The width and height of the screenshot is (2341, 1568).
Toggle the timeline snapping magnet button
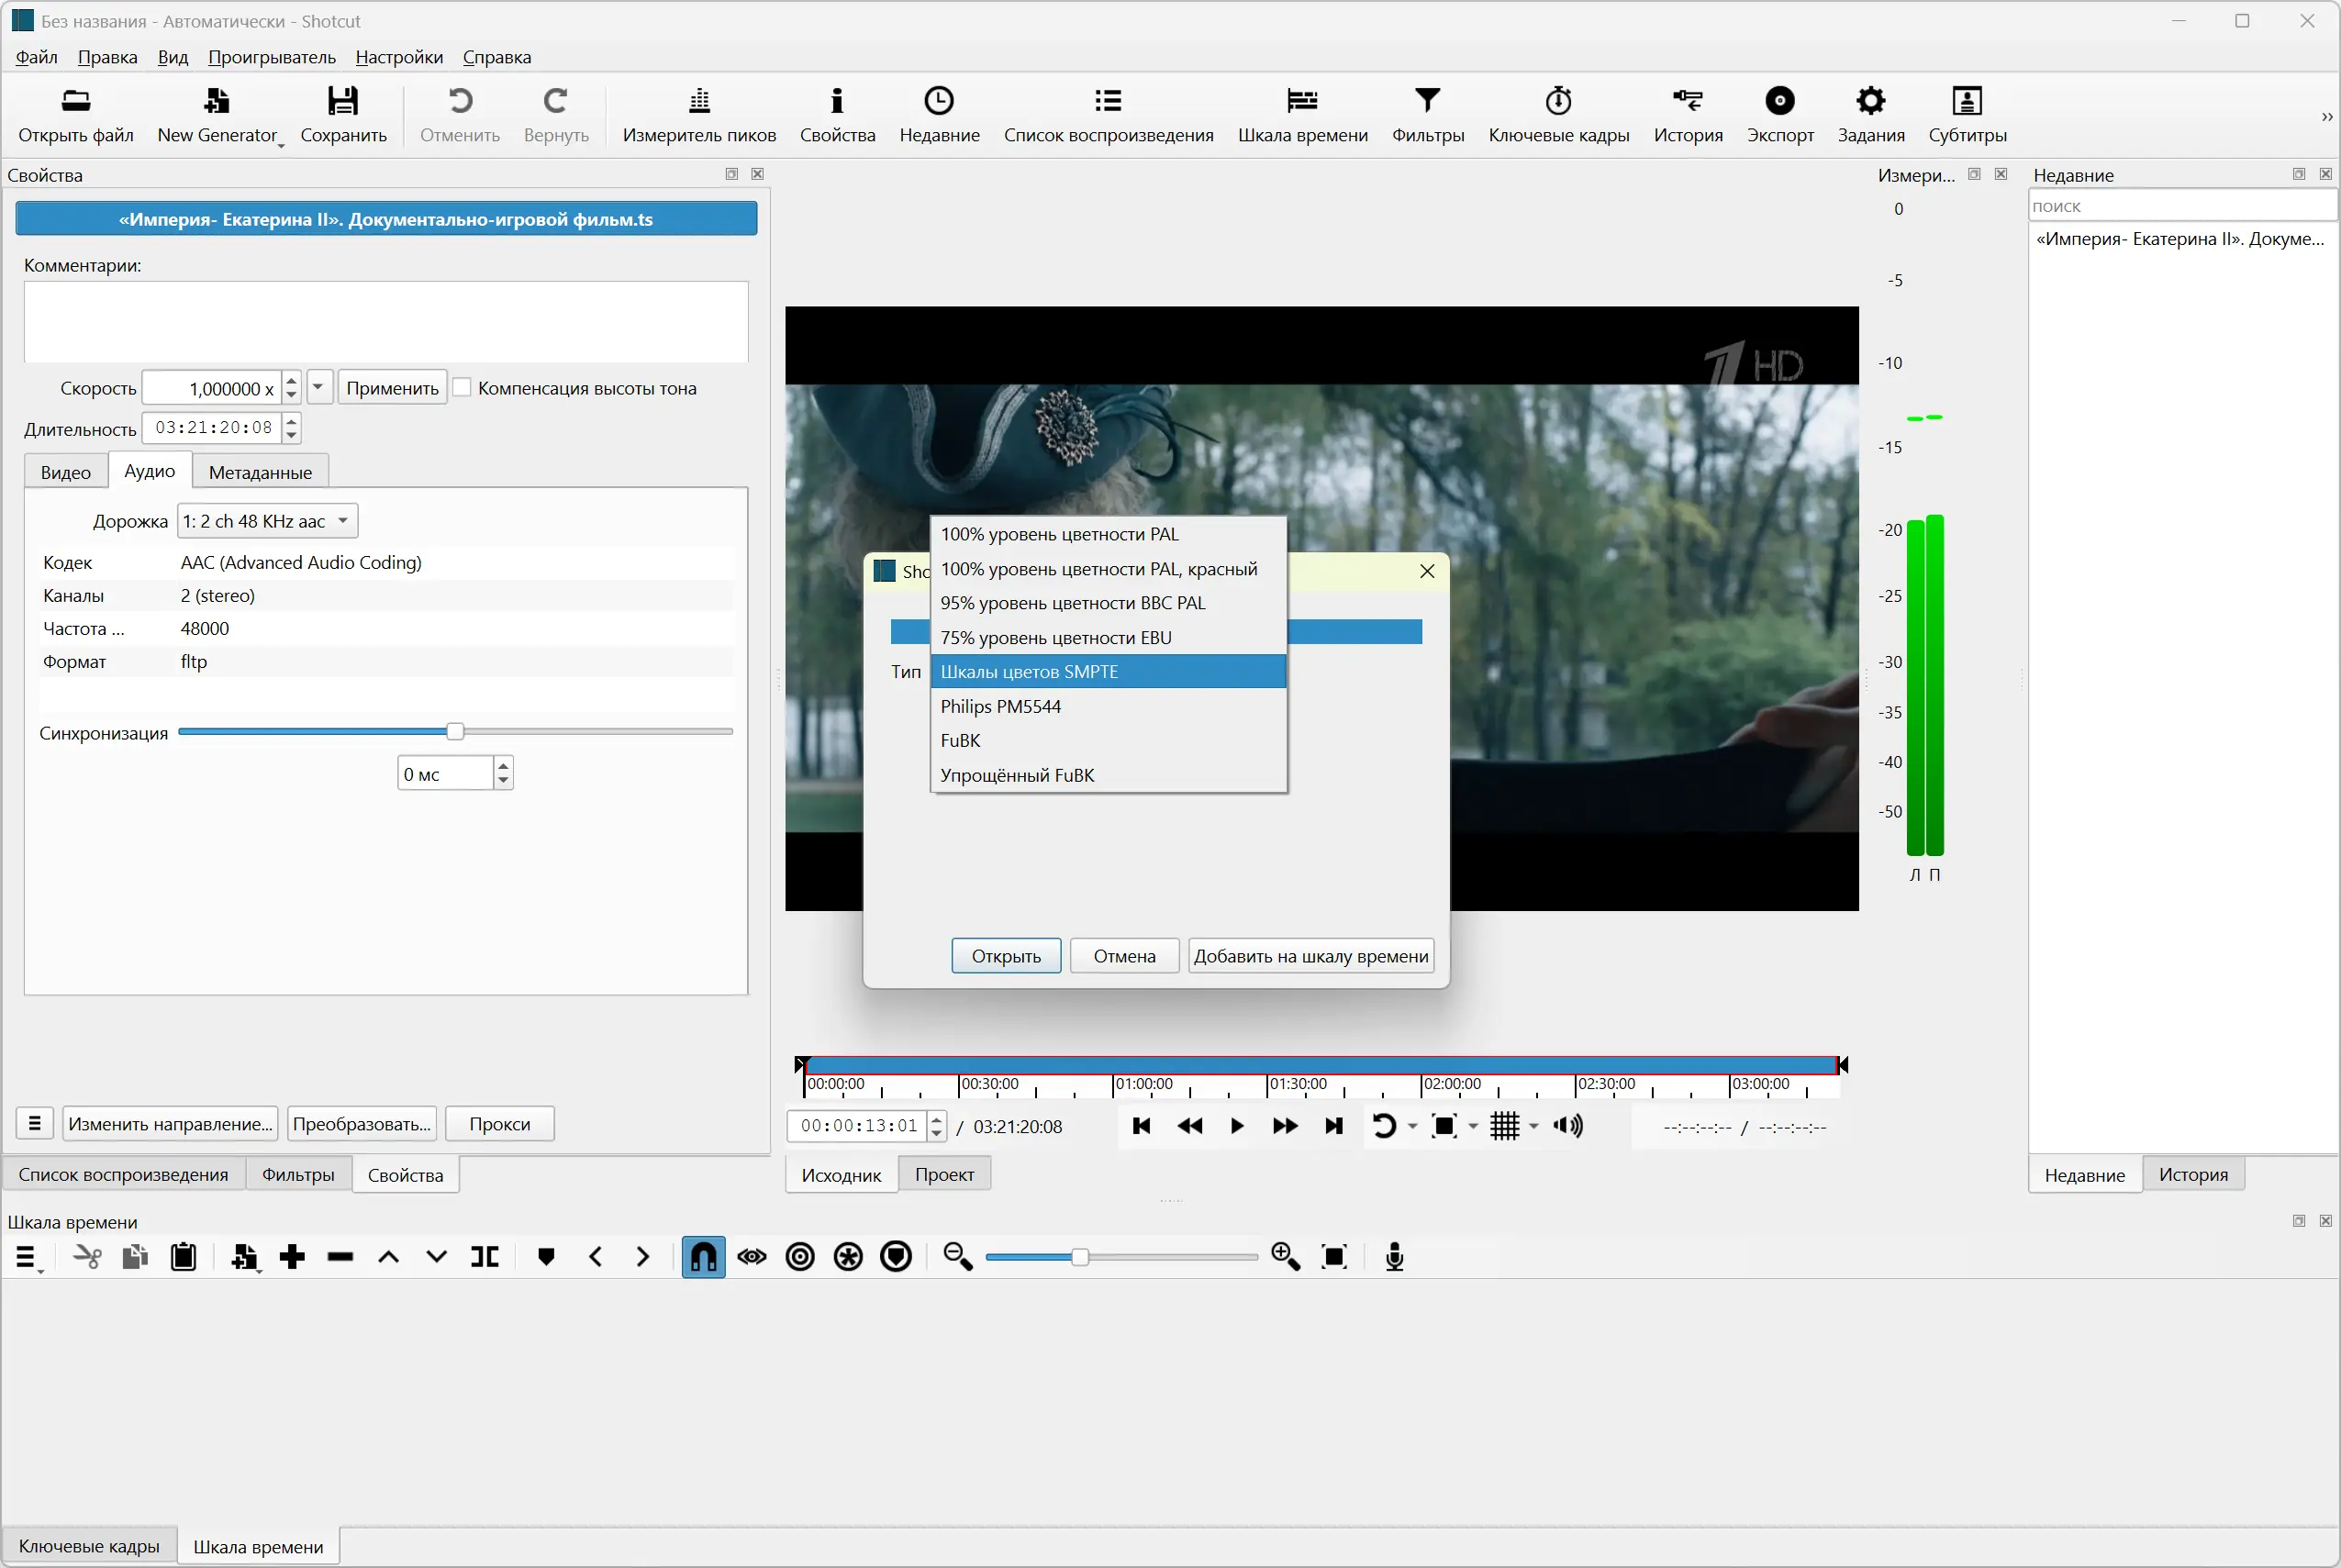click(703, 1257)
